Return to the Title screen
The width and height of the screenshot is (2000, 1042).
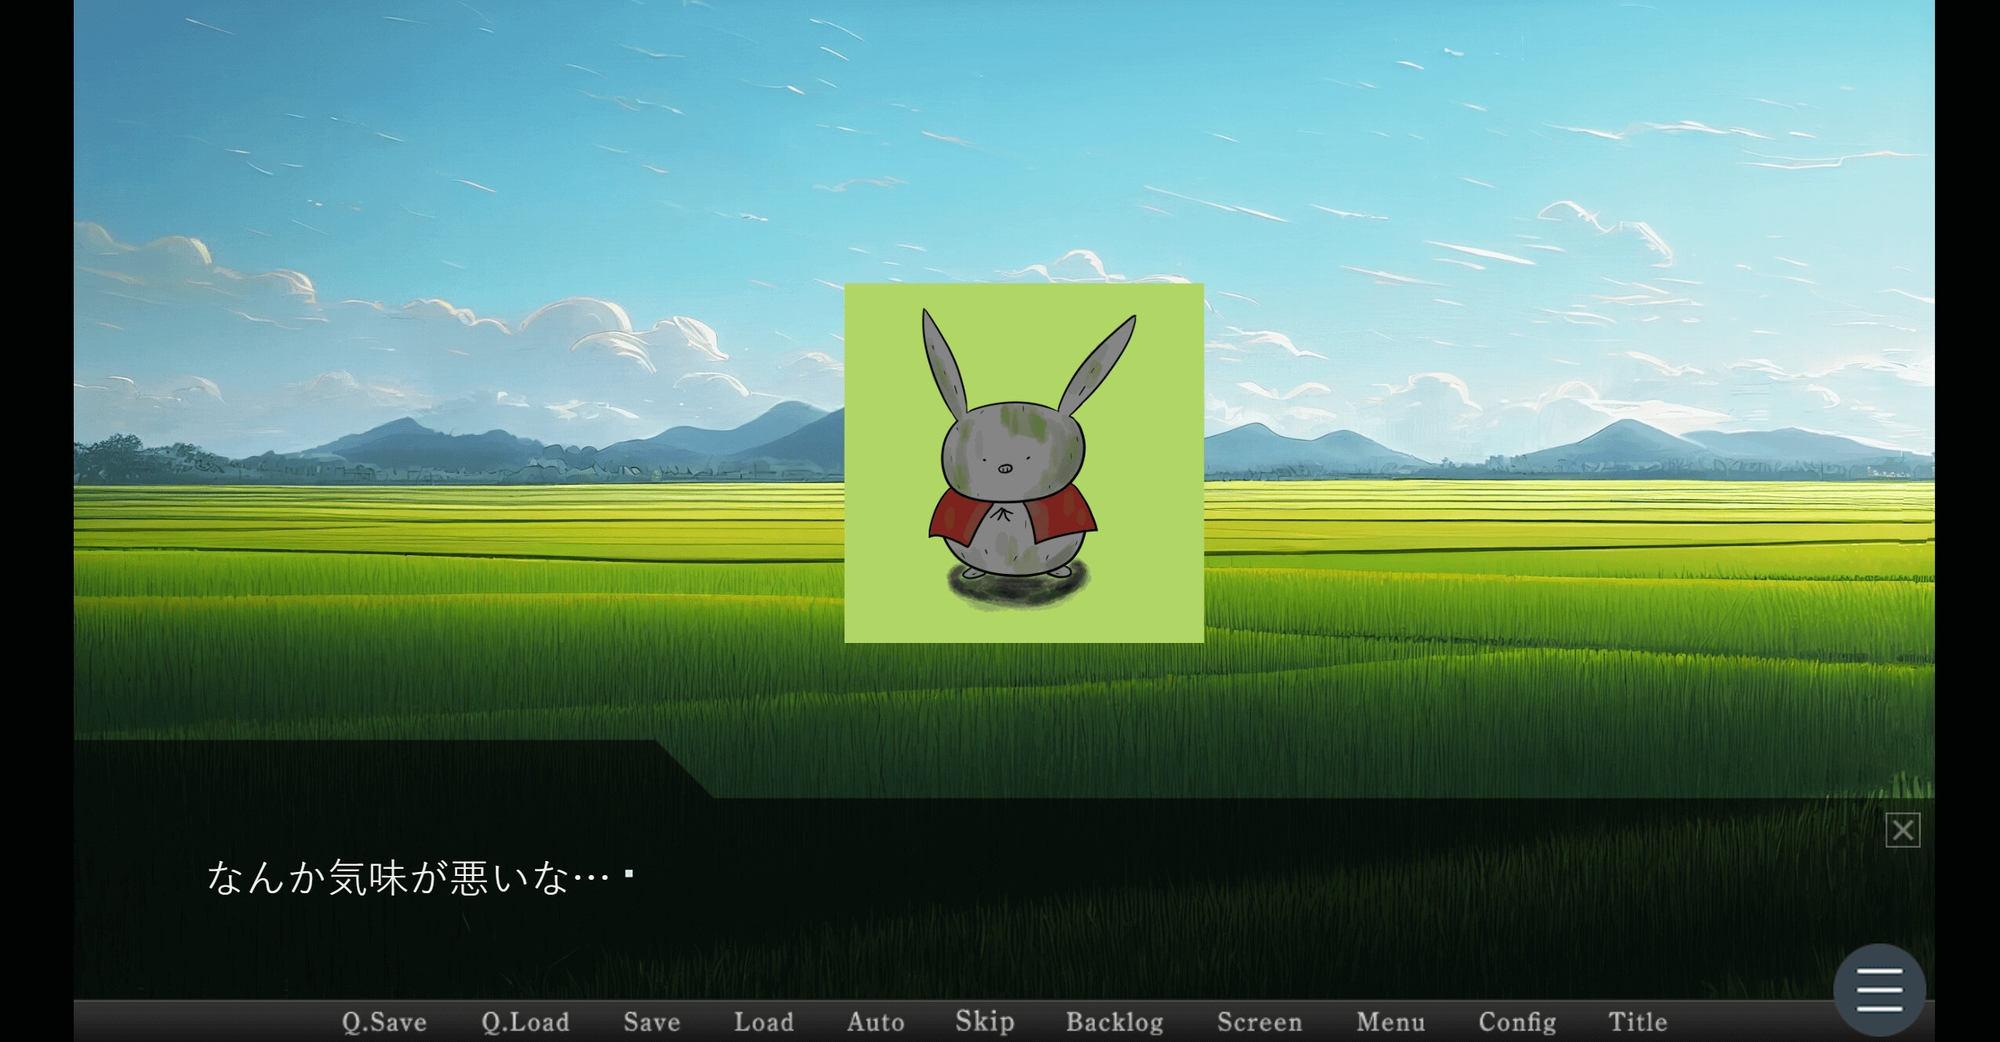1637,1021
